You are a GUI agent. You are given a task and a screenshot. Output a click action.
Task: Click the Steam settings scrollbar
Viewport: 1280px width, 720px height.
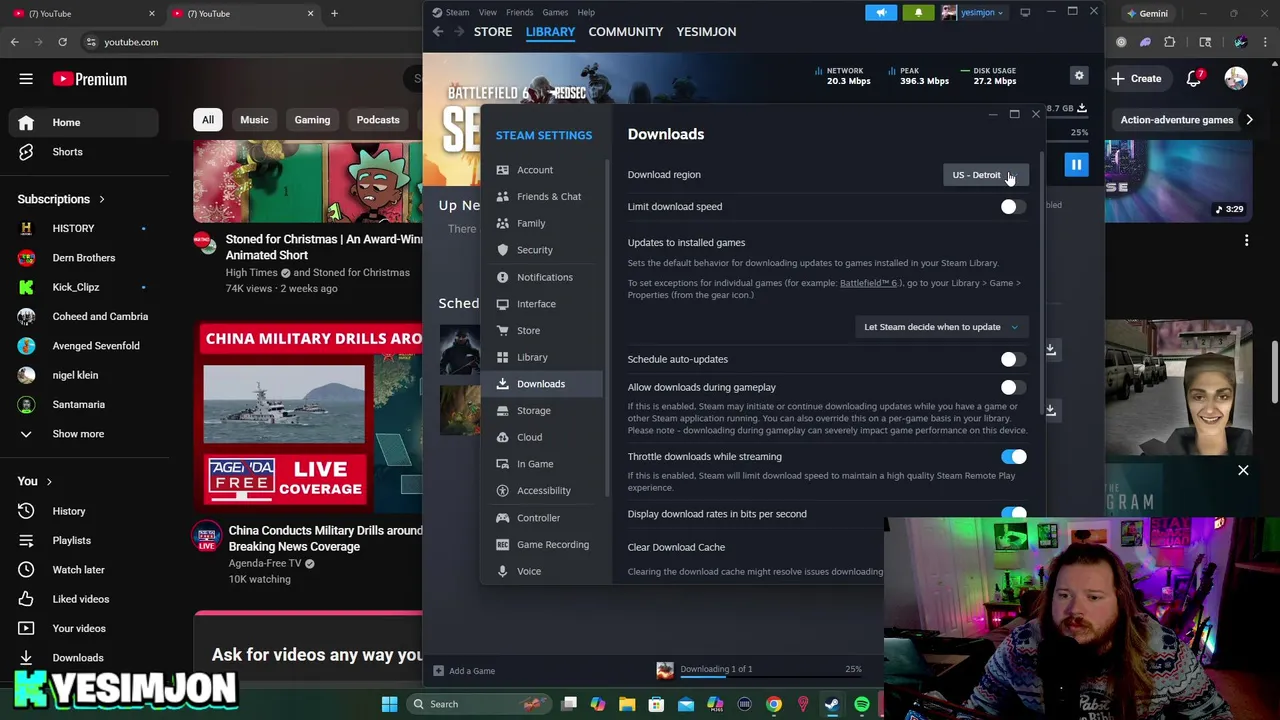pyautogui.click(x=607, y=330)
